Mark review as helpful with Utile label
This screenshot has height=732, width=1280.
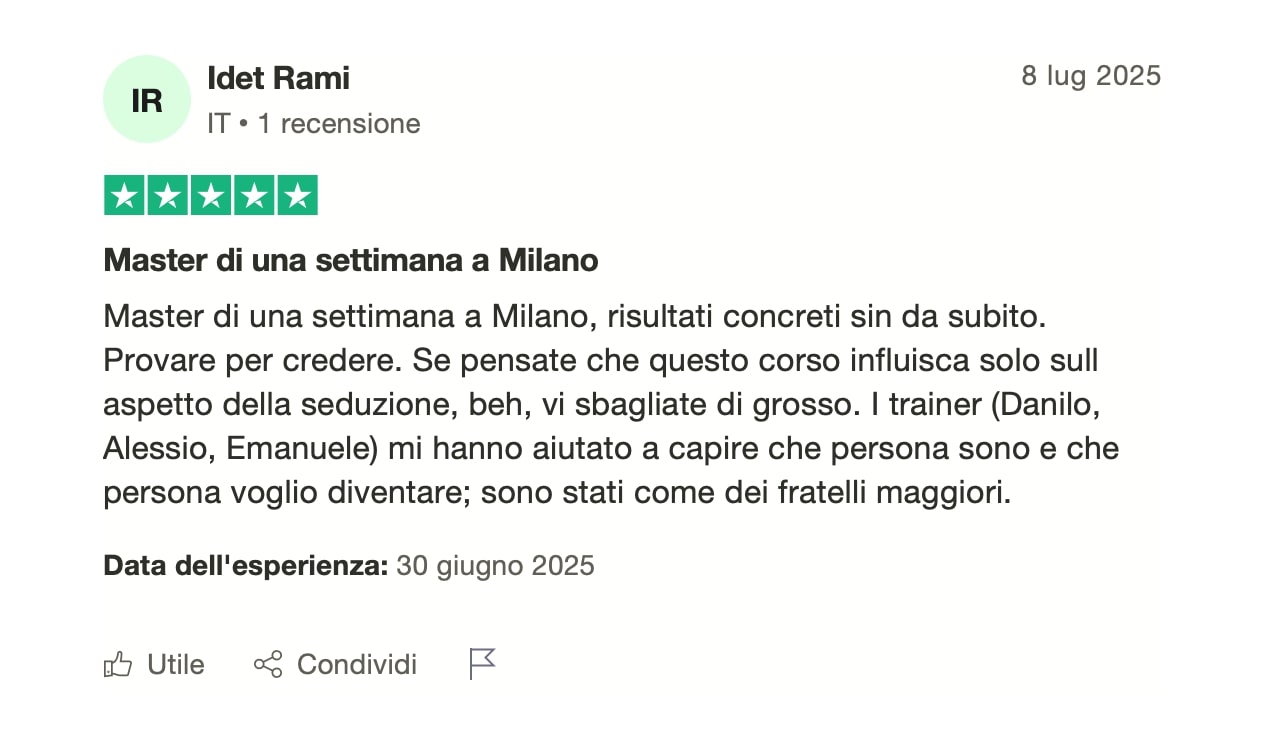[176, 665]
